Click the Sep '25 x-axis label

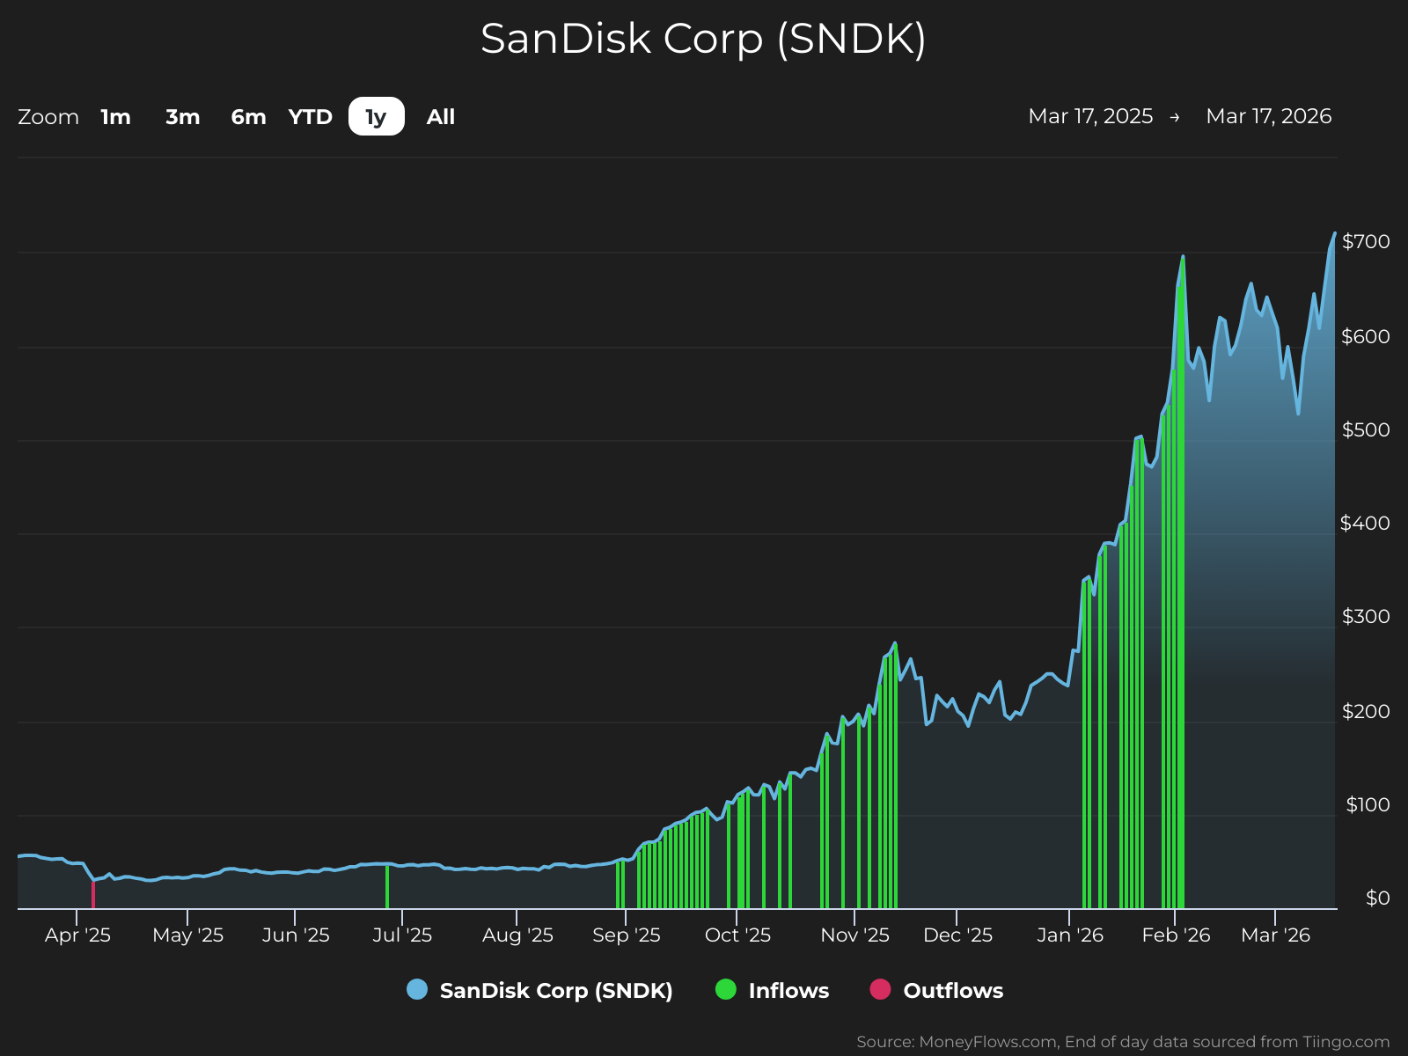[x=627, y=935]
